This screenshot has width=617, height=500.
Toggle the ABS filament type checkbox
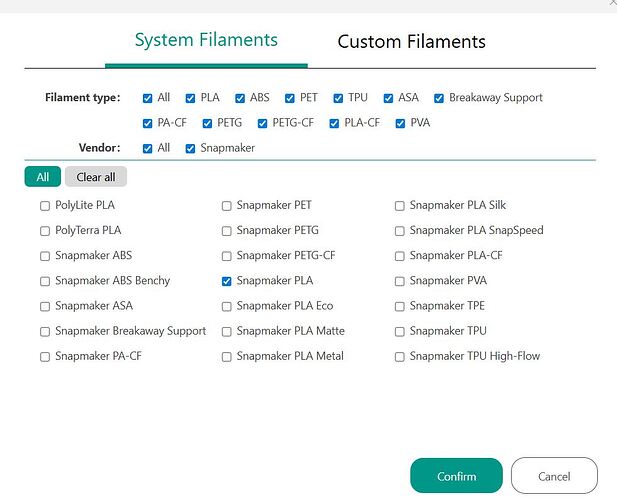click(x=240, y=98)
